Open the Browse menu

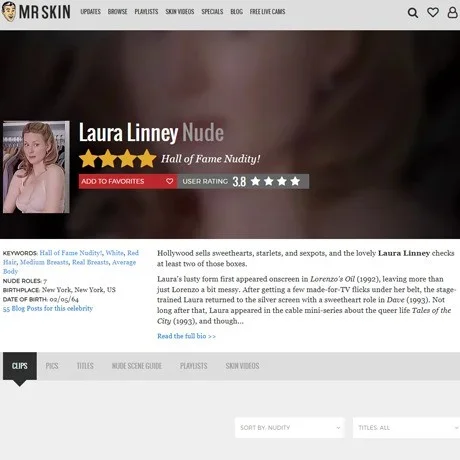(117, 12)
